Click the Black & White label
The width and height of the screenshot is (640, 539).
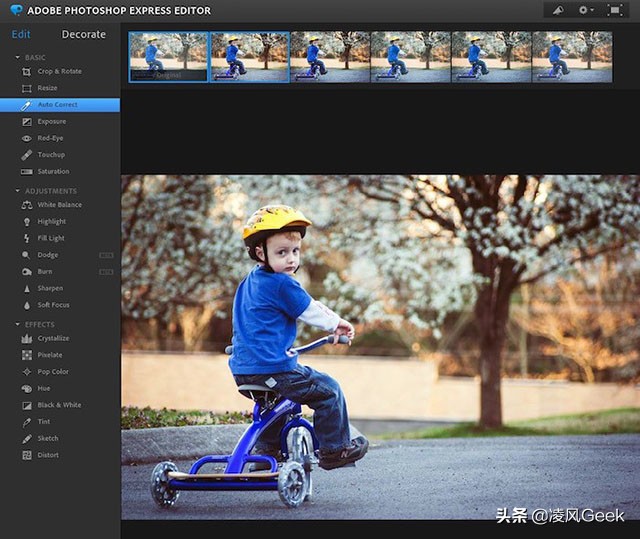click(x=59, y=405)
